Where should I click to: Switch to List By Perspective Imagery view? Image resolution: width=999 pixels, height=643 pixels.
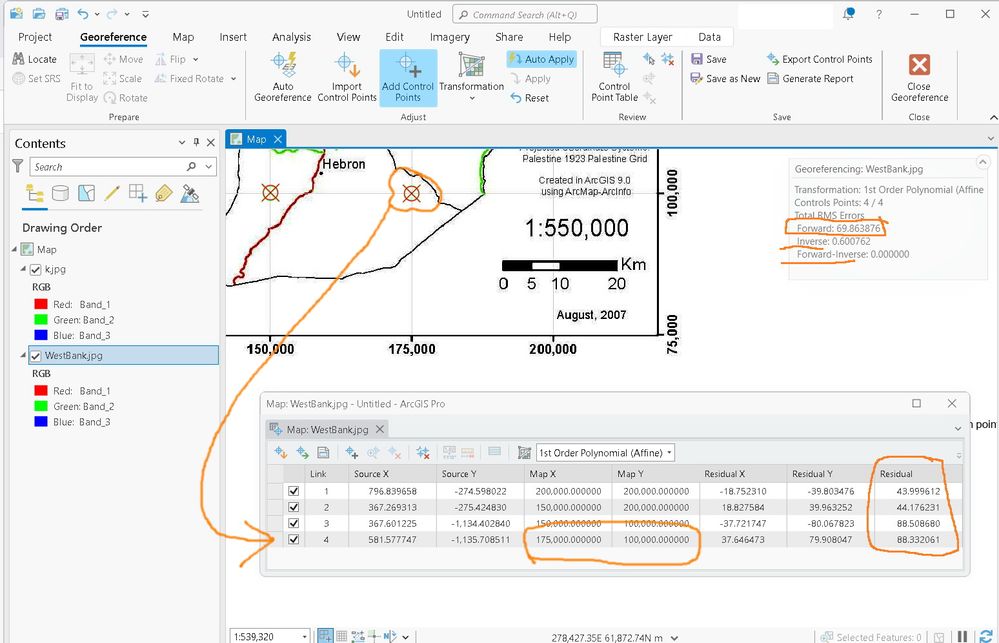(190, 193)
